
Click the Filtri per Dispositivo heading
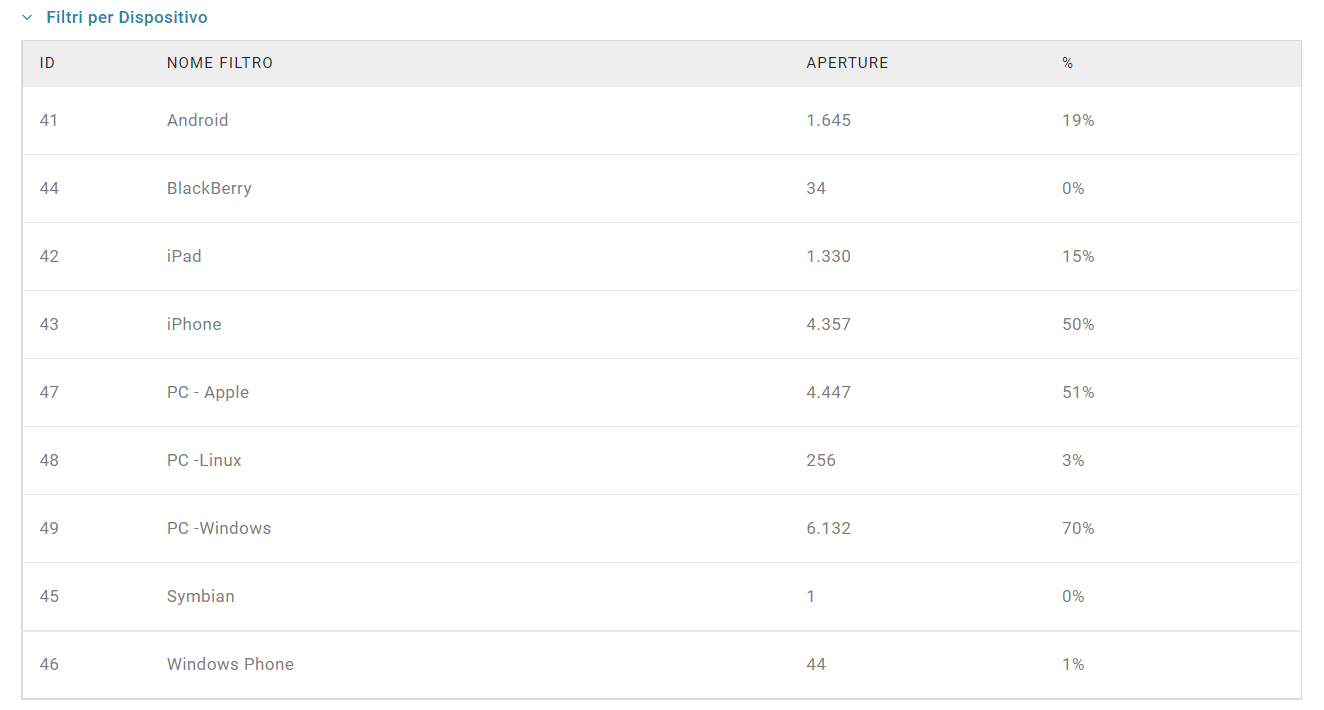(127, 18)
